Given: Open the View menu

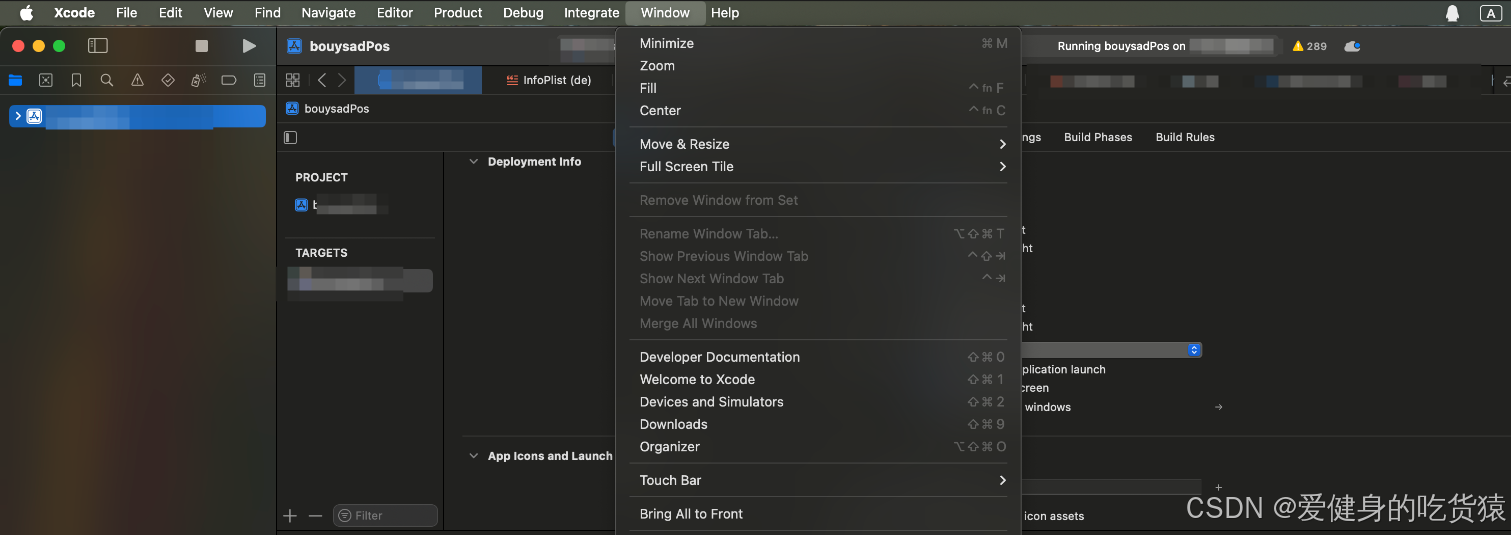Looking at the screenshot, I should [x=218, y=13].
